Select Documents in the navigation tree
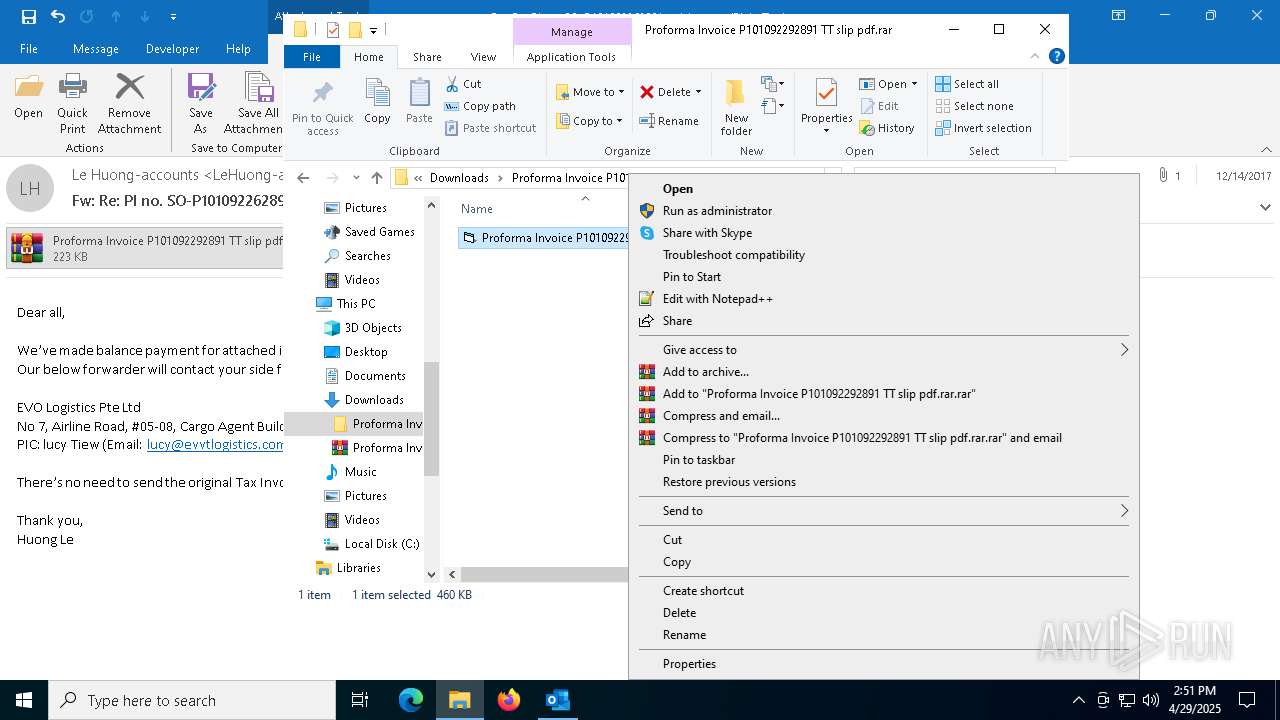 tap(364, 376)
